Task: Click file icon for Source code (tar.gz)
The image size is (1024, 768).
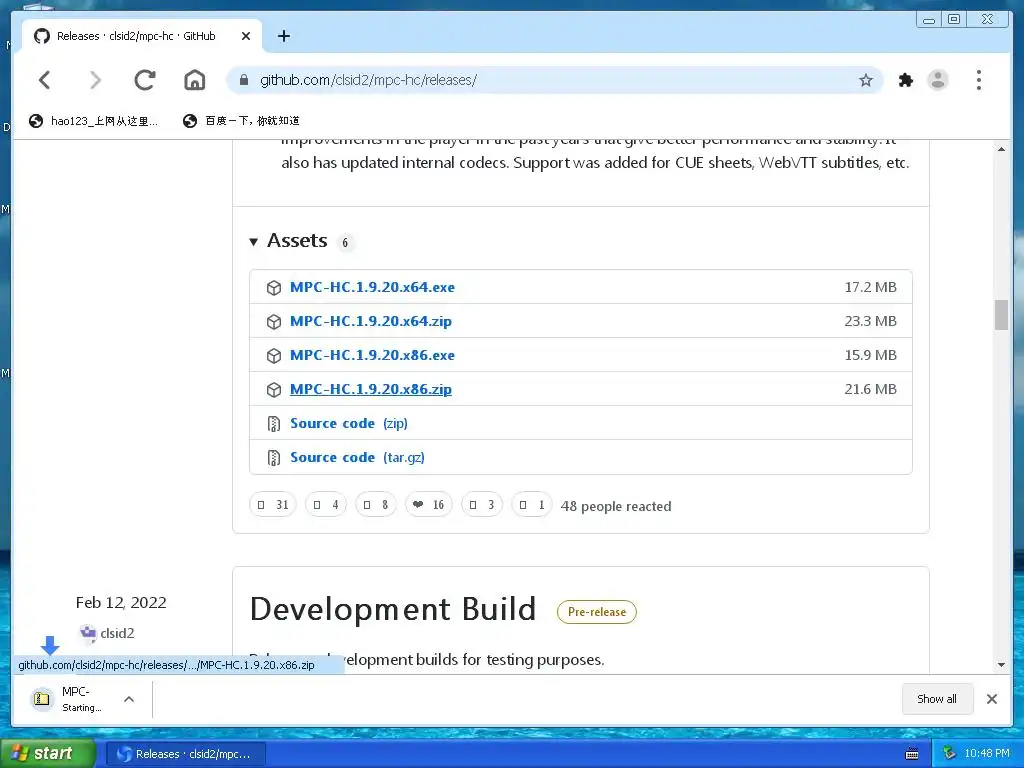Action: (274, 458)
